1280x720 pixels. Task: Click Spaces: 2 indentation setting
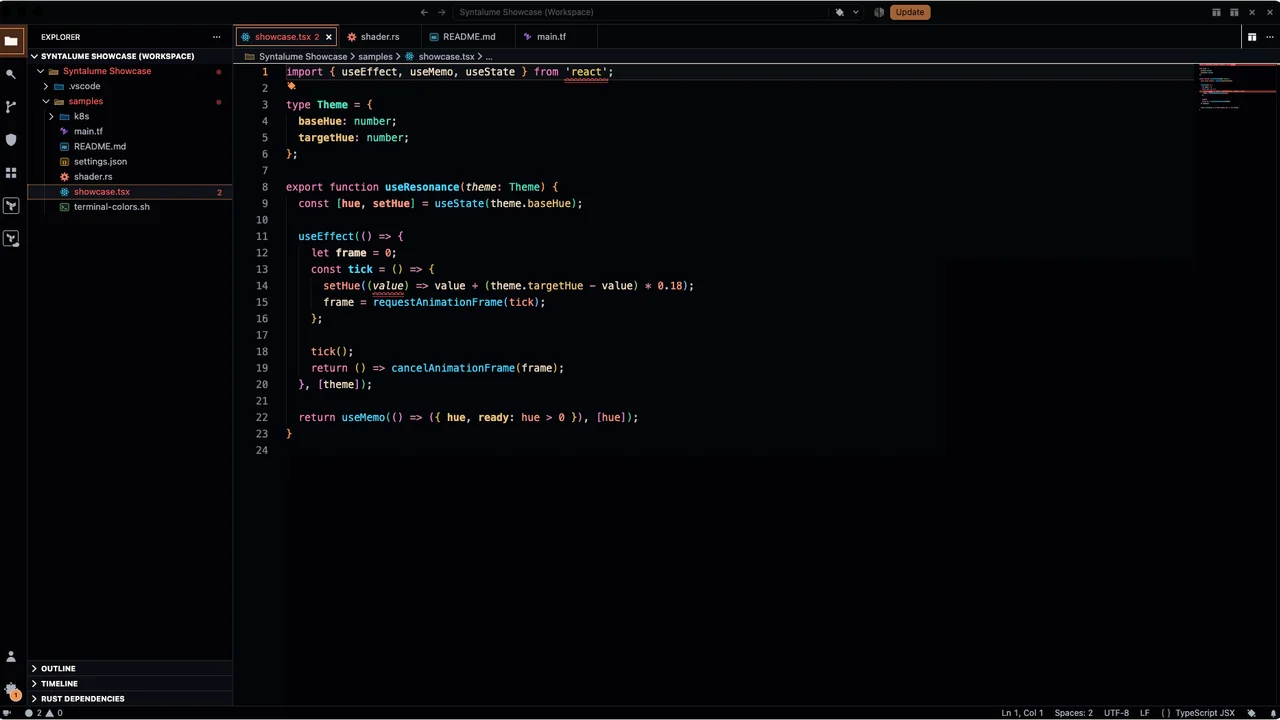[1073, 713]
